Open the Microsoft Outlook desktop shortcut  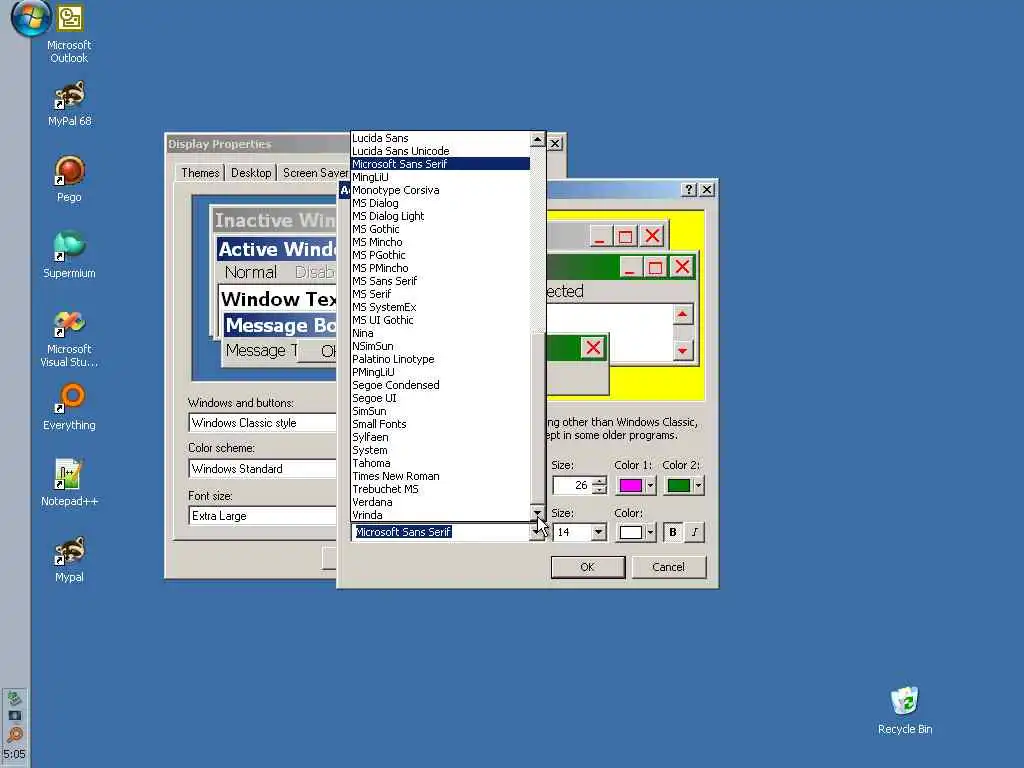click(x=69, y=34)
